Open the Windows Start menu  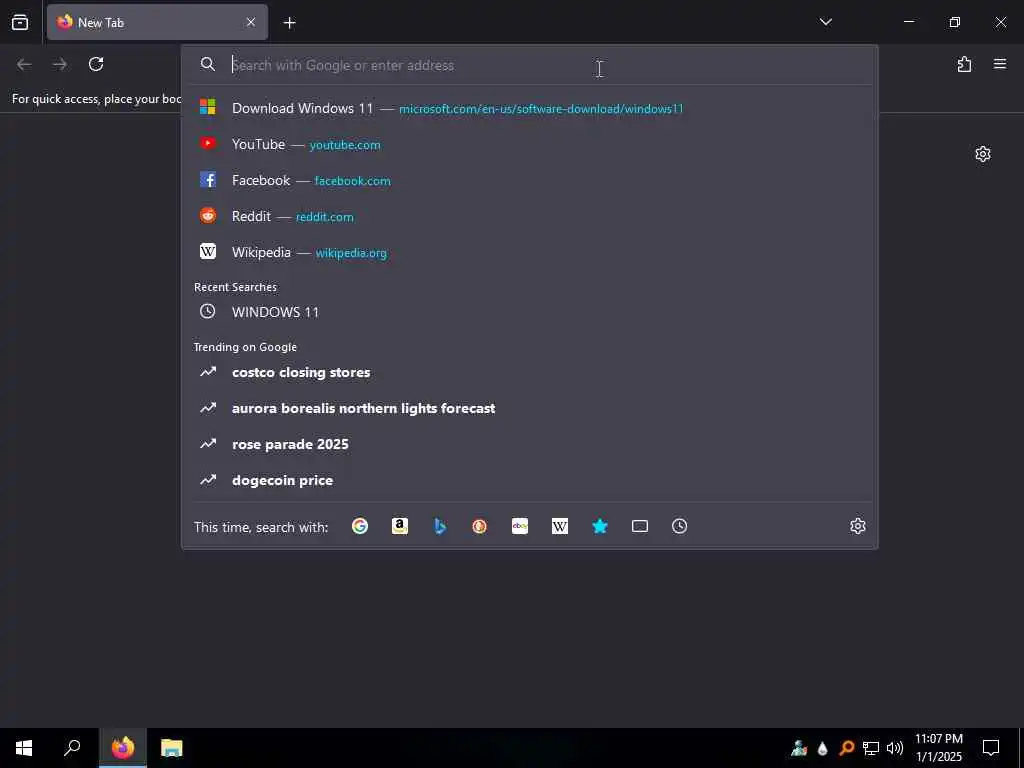click(24, 748)
